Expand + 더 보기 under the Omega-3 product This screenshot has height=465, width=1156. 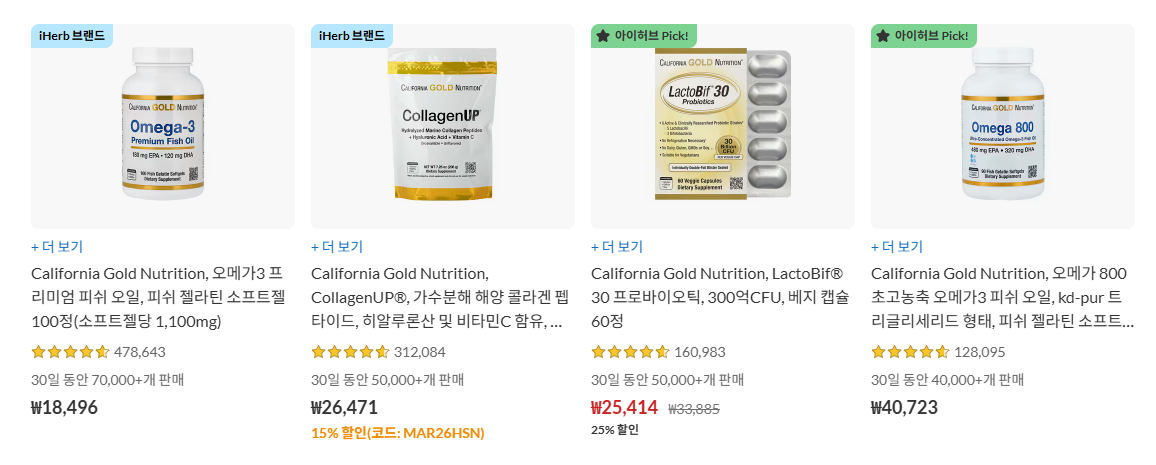57,247
